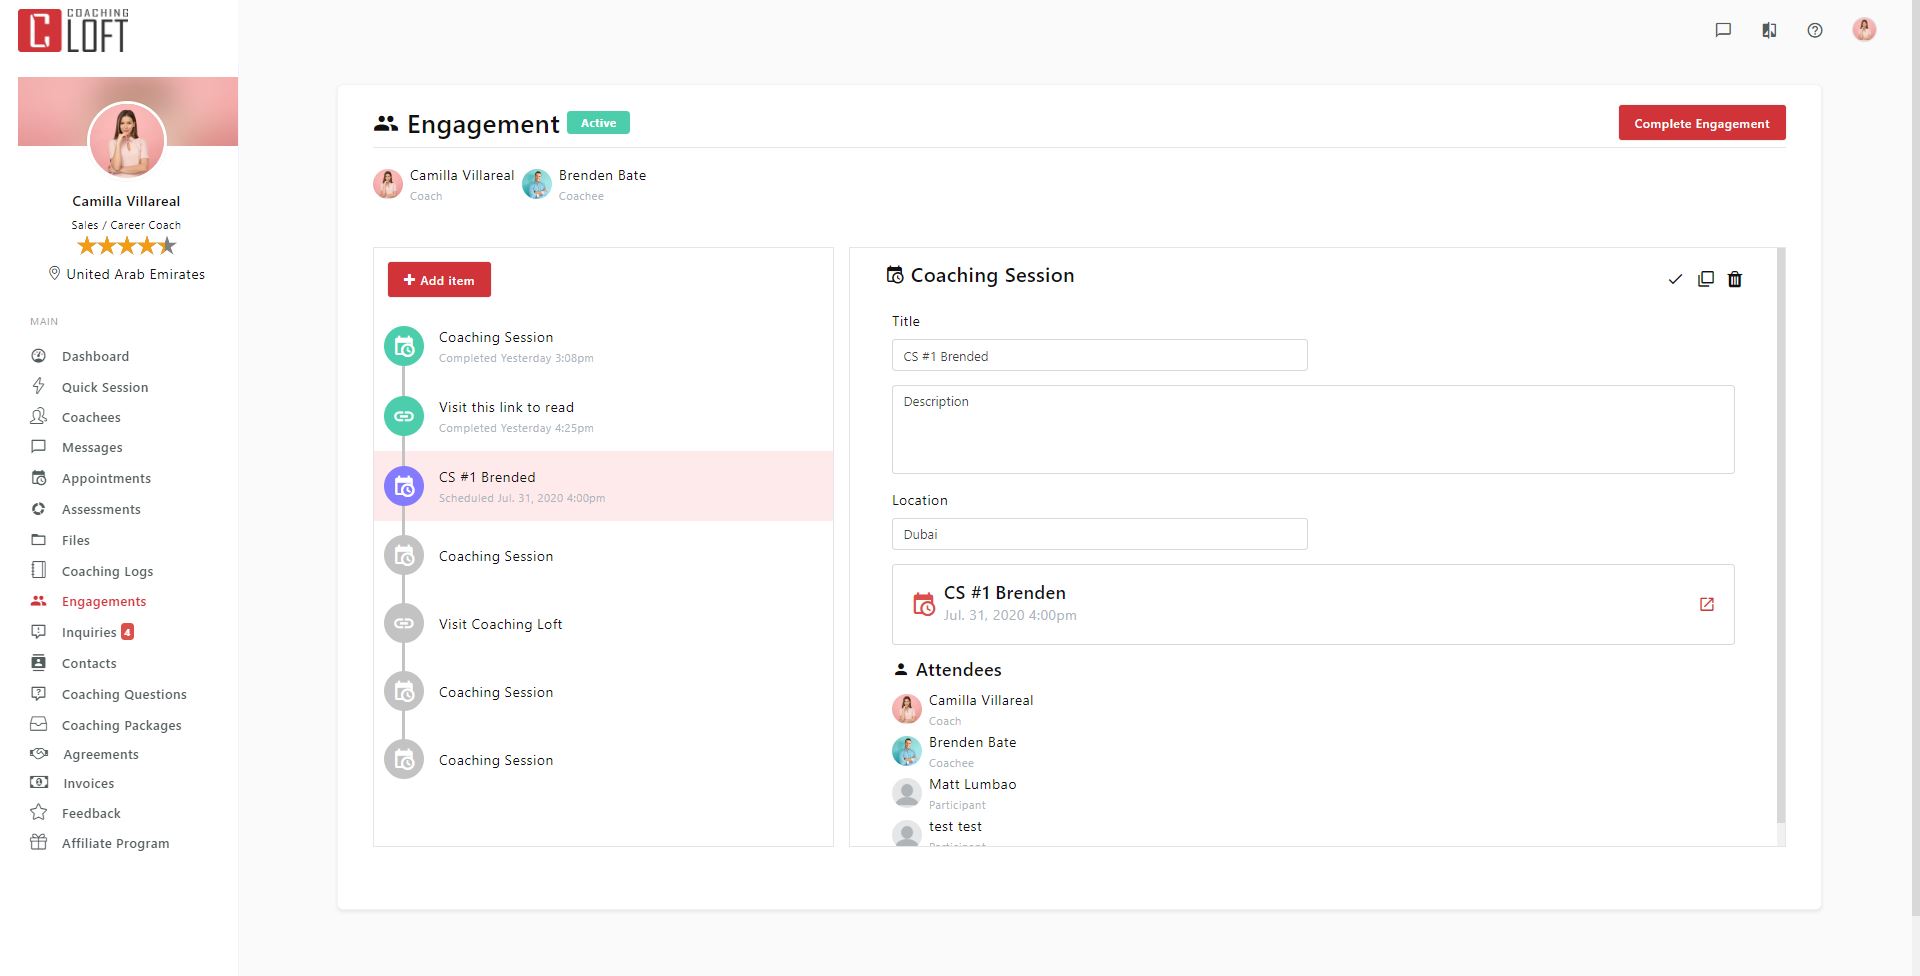The width and height of the screenshot is (1920, 976).
Task: Click the header icon next to help
Action: (x=1769, y=30)
